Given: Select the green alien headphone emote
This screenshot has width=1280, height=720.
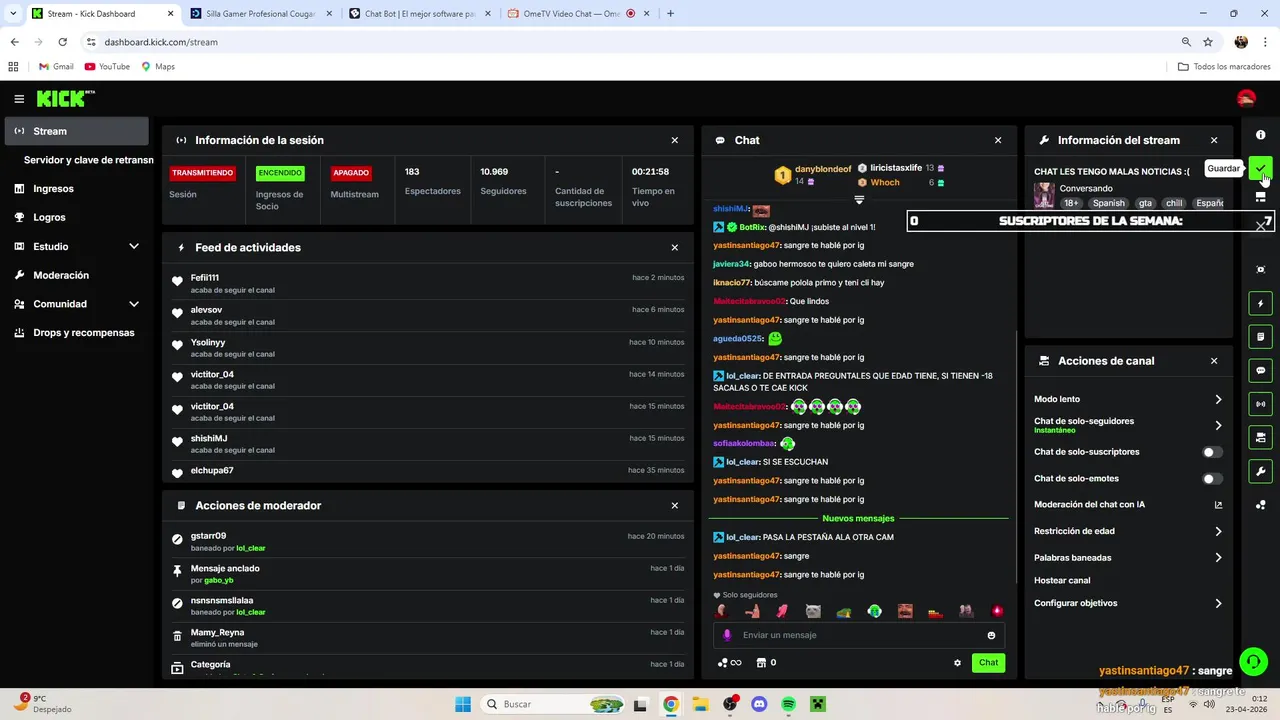Looking at the screenshot, I should 874,611.
